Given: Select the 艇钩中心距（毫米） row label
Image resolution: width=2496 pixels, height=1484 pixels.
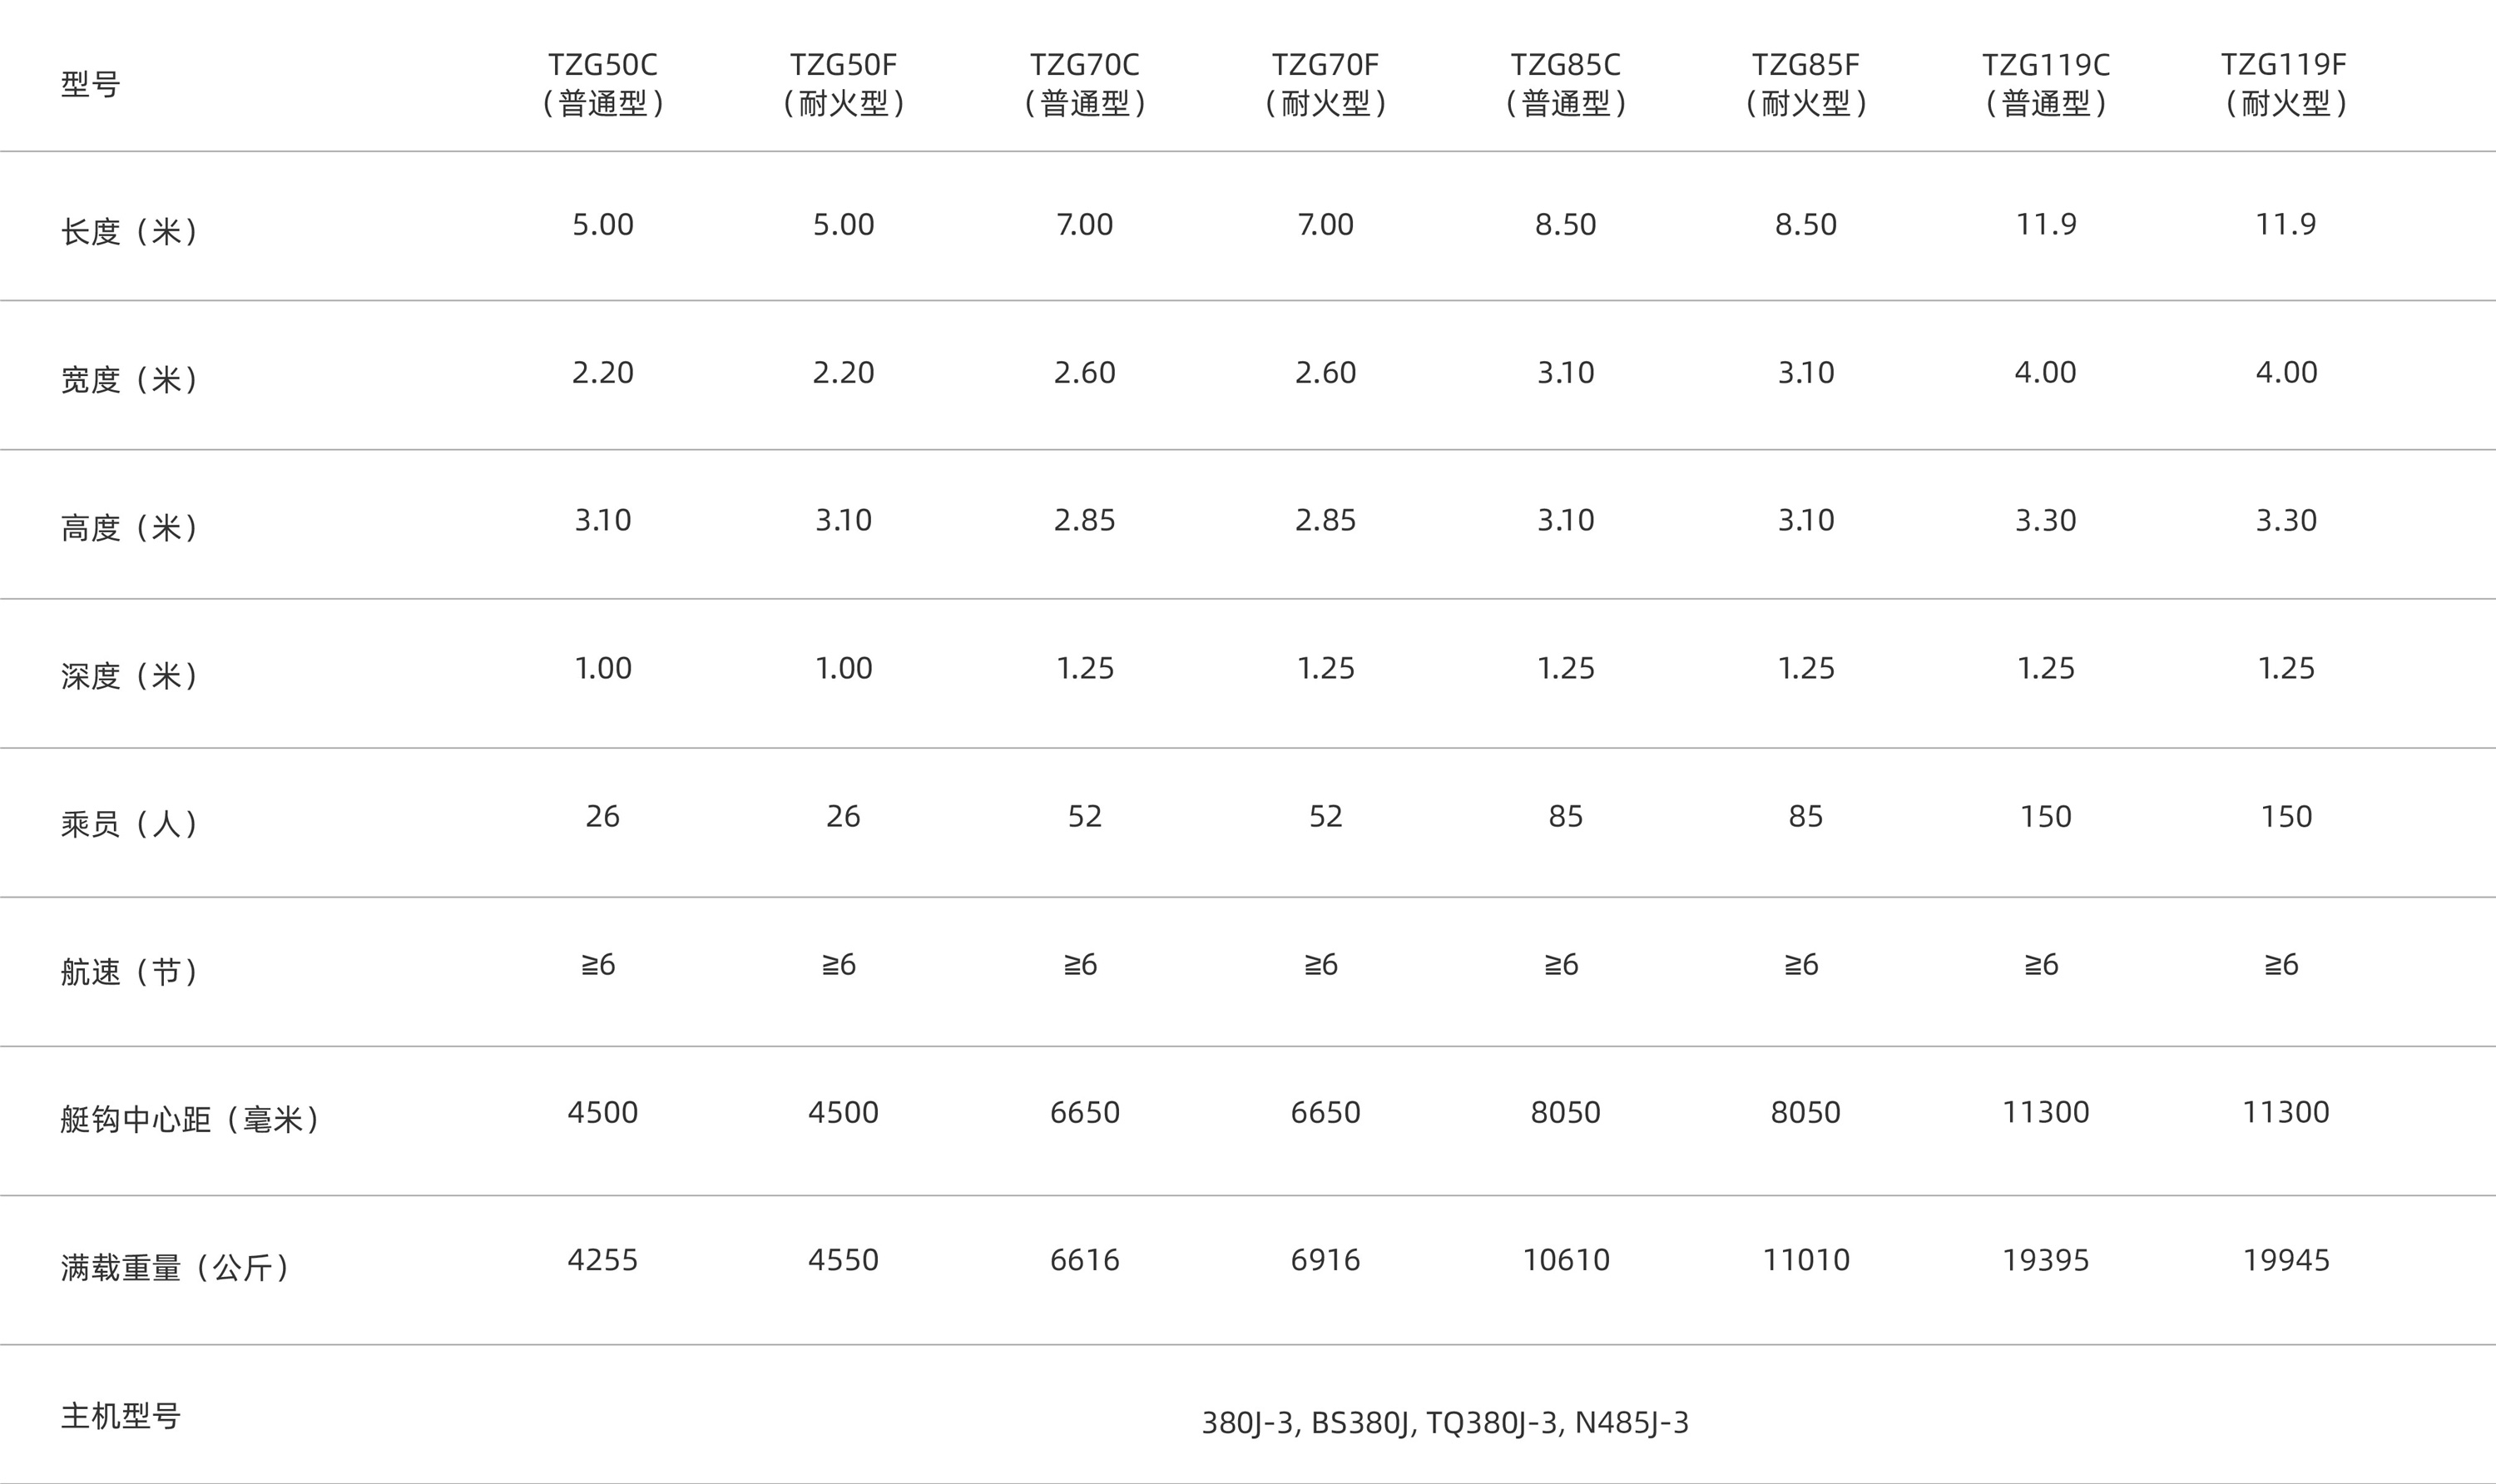Looking at the screenshot, I should coord(190,1119).
